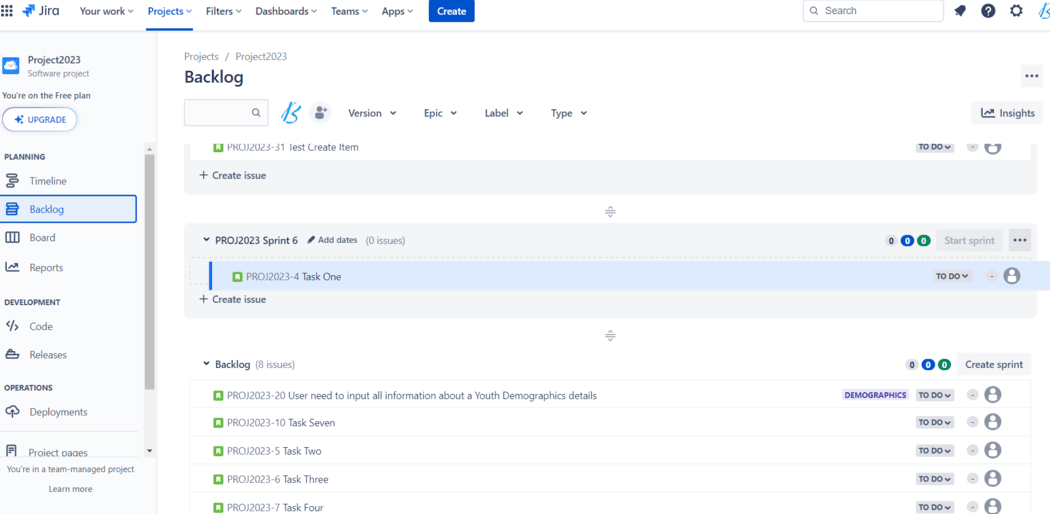Open the app switcher grid icon

(x=7, y=11)
